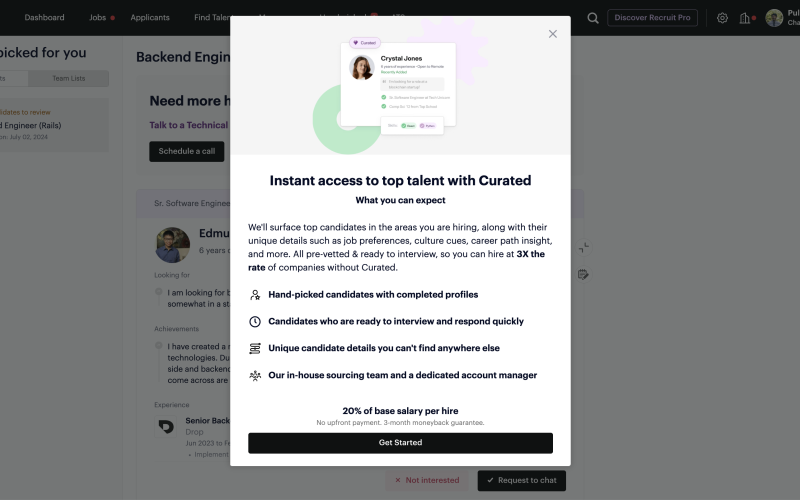This screenshot has height=500, width=800.
Task: Click Discover Recruit Pro button
Action: coord(652,18)
